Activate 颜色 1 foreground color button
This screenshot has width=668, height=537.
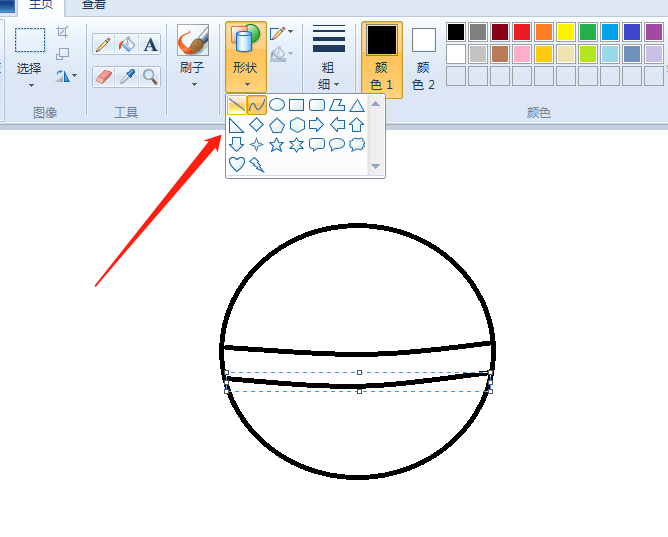(x=382, y=60)
